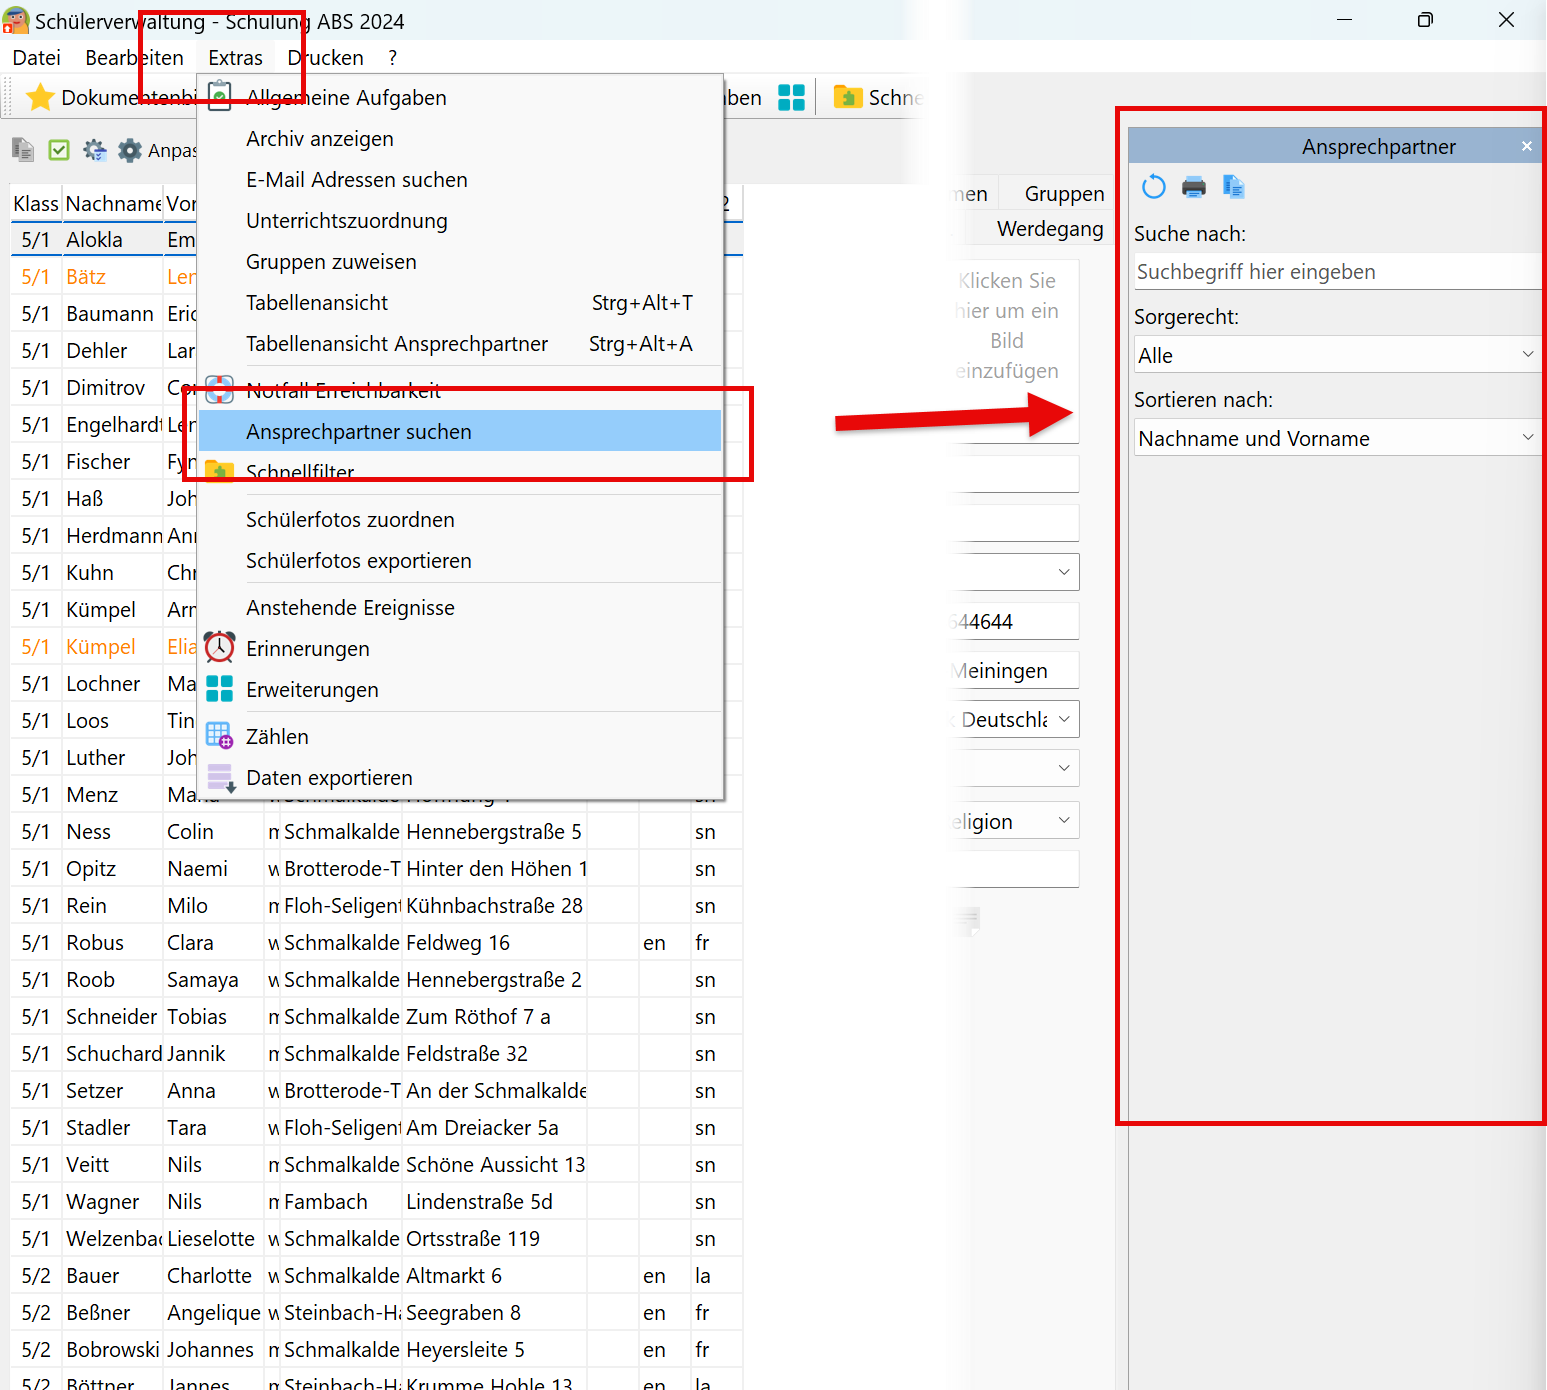Viewport: 1547px width, 1390px height.
Task: Click the refresh icon in the Ansprechpartner panel
Action: pyautogui.click(x=1154, y=187)
